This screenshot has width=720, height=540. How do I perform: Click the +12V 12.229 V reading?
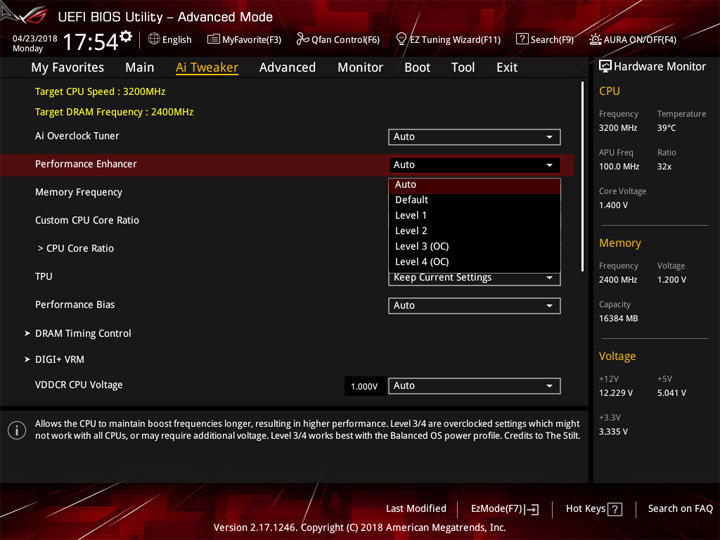(x=616, y=393)
